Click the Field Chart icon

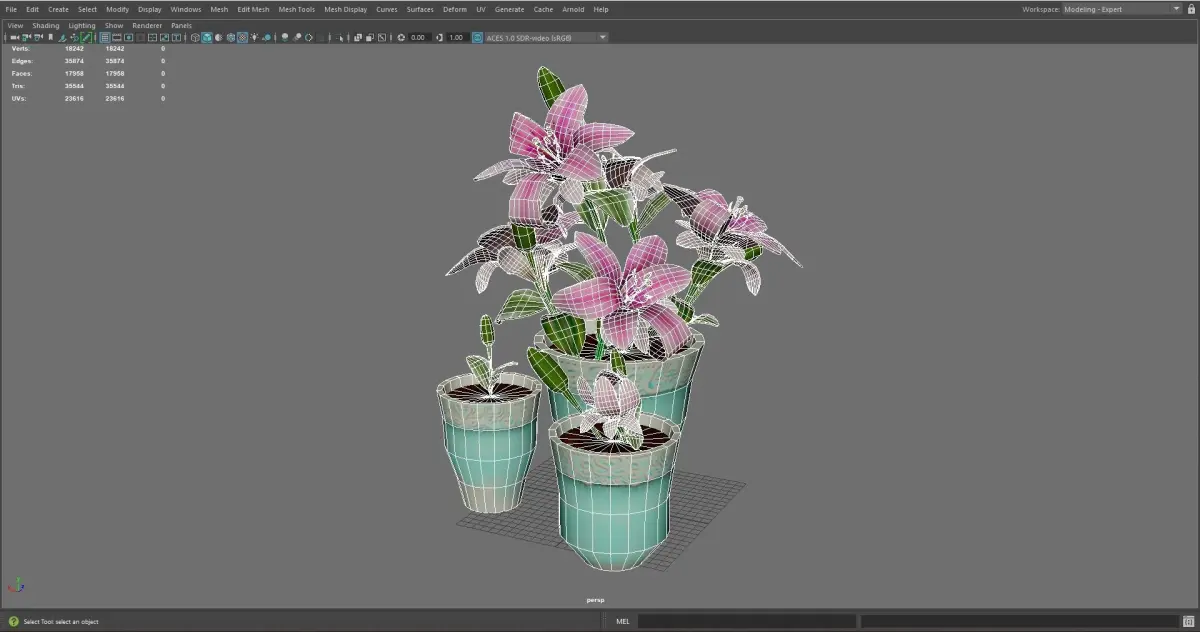point(152,37)
